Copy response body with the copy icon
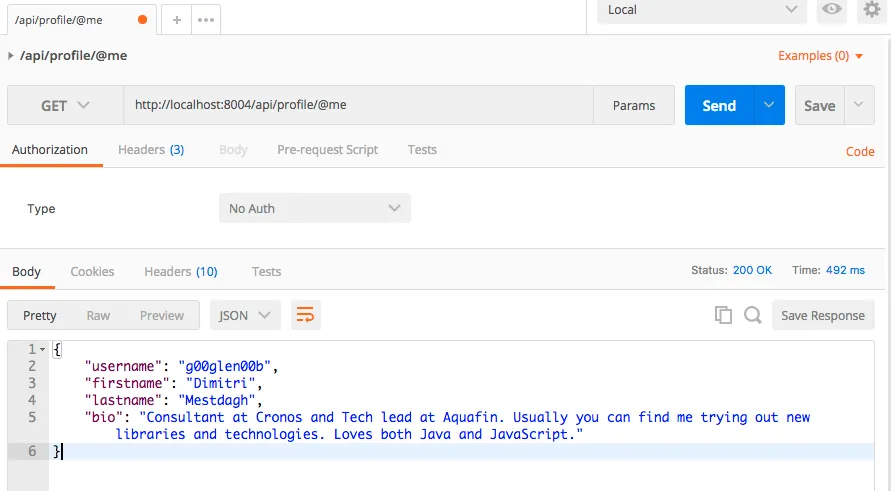This screenshot has width=891, height=491. coord(723,315)
